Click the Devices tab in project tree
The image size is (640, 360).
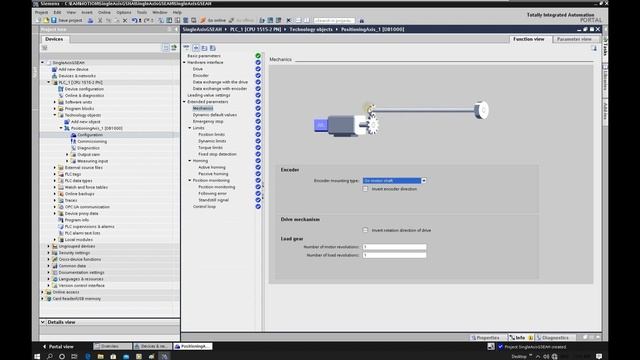pyautogui.click(x=54, y=39)
